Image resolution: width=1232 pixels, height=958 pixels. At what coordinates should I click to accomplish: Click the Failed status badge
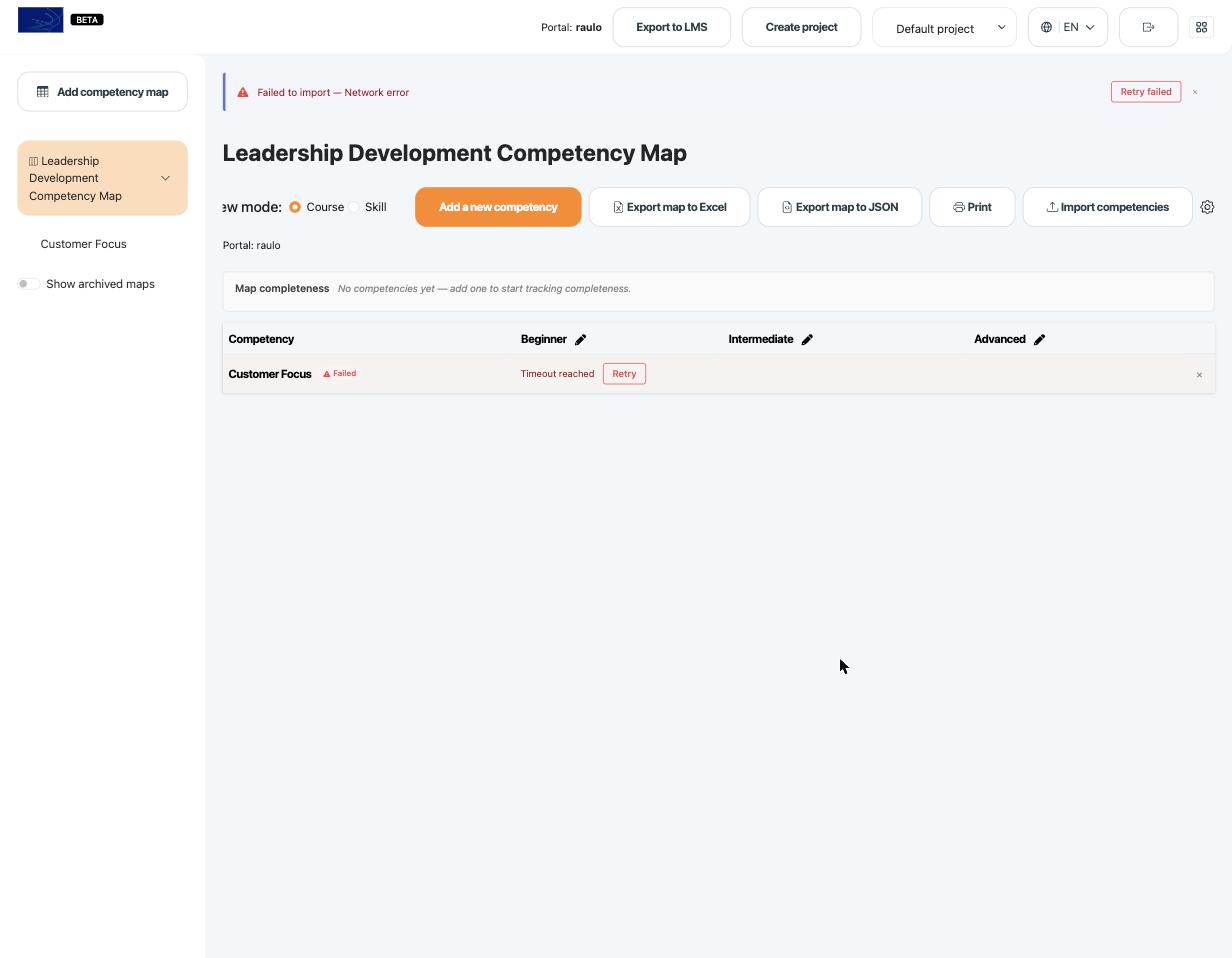click(x=340, y=374)
